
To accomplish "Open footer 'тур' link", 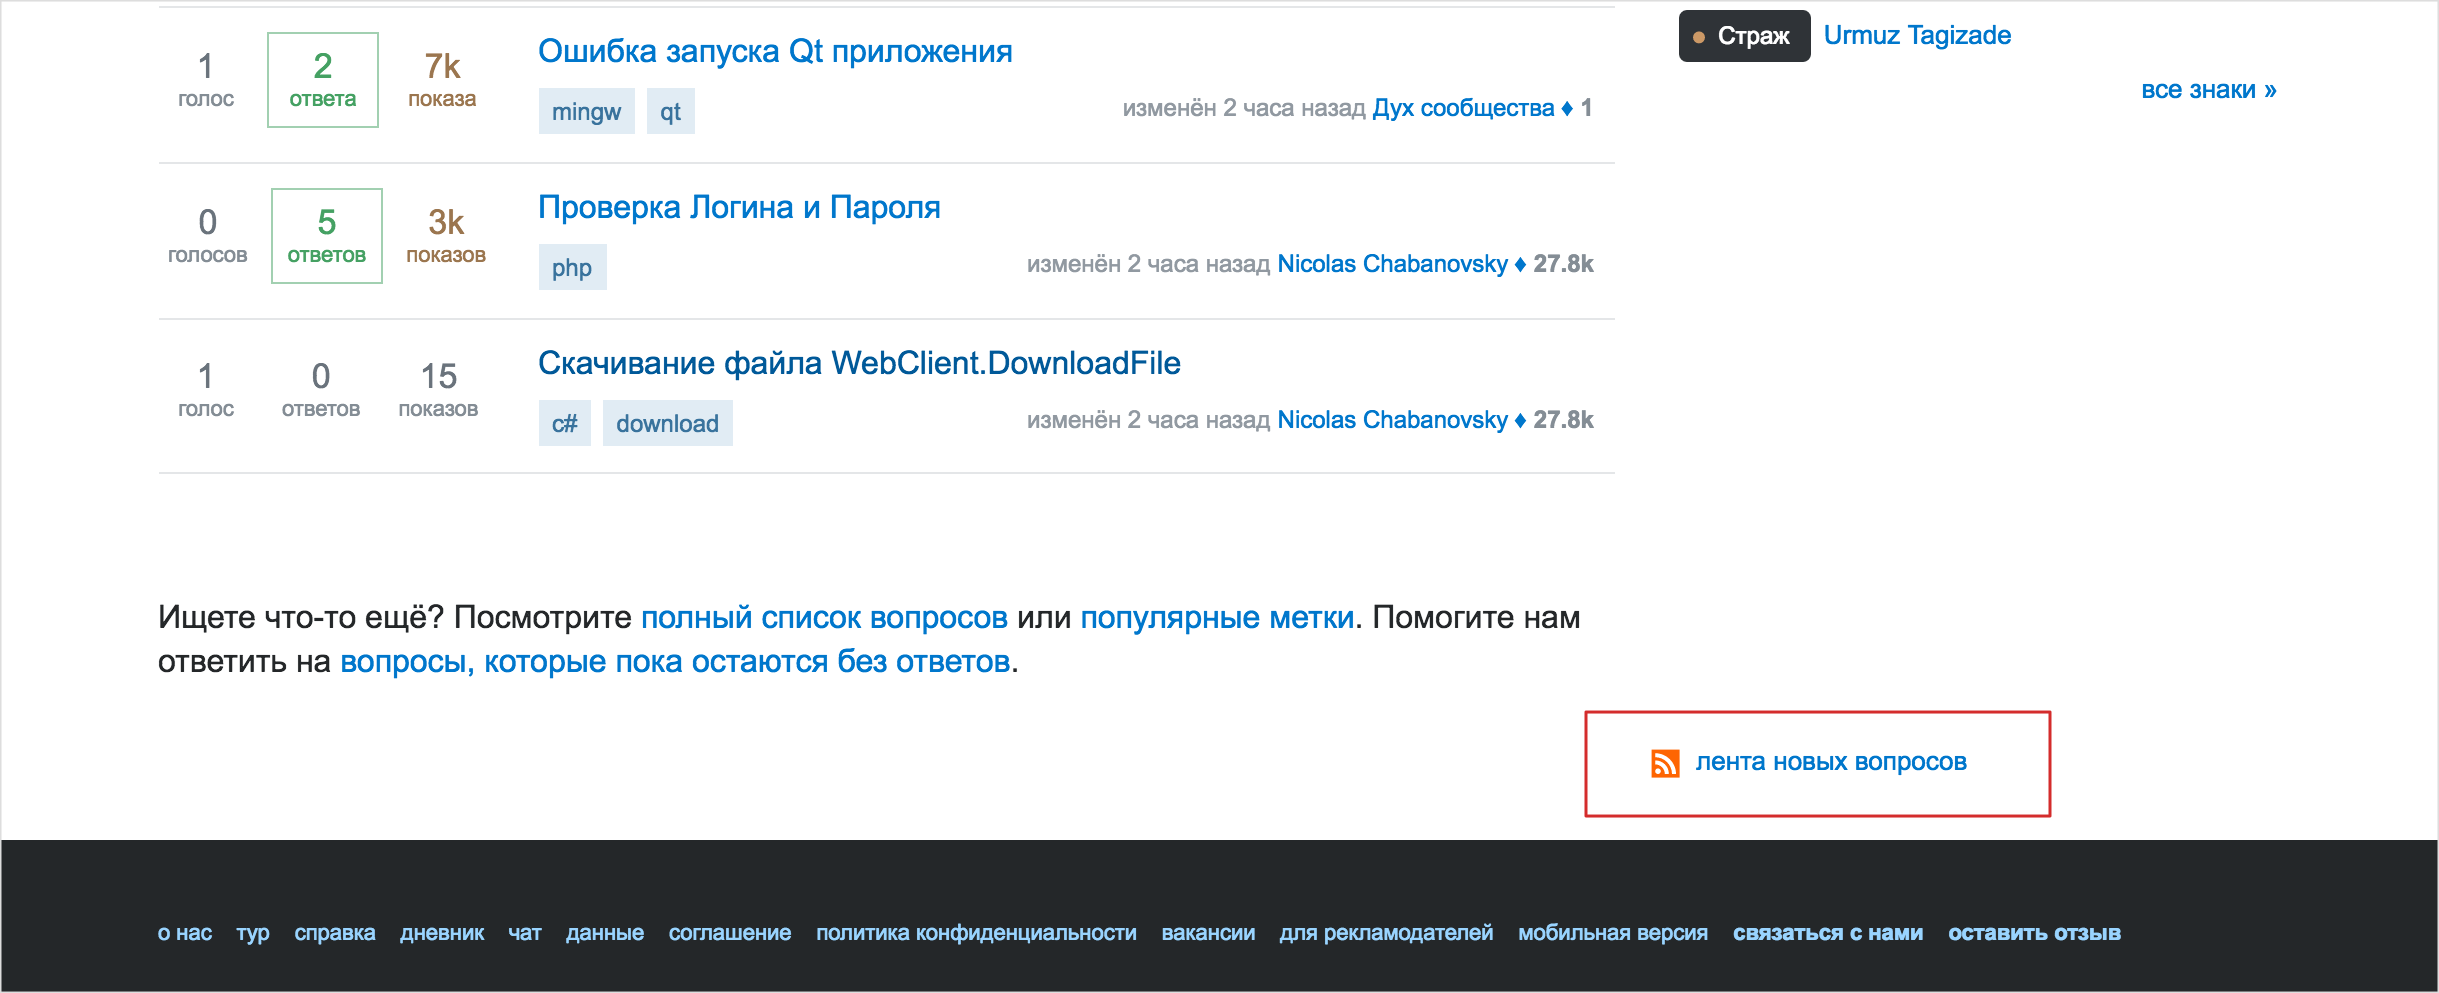I will click(x=253, y=933).
